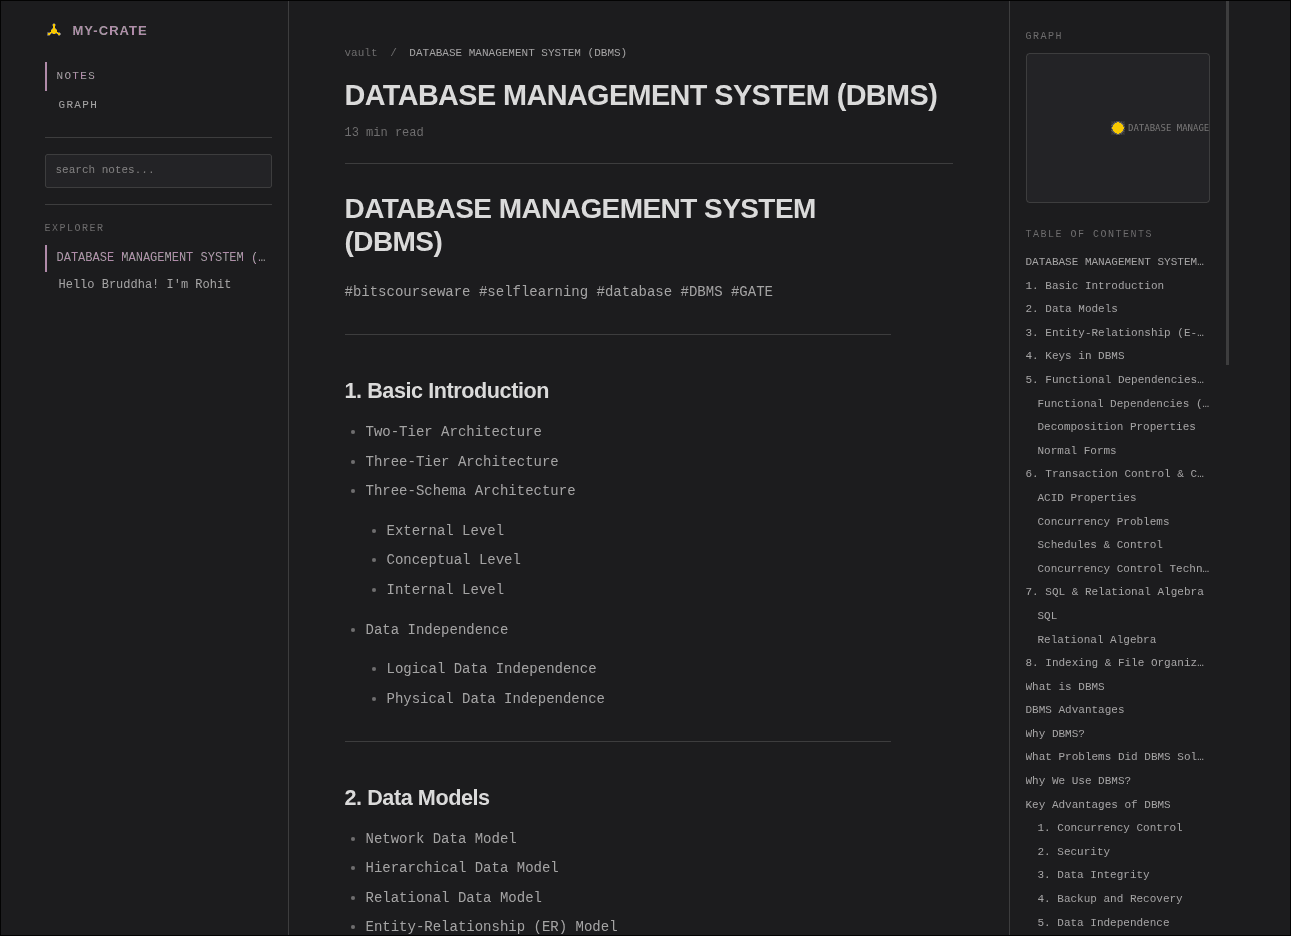Image resolution: width=1291 pixels, height=936 pixels.
Task: Switch to the Graph sidebar tab
Action: 78,105
